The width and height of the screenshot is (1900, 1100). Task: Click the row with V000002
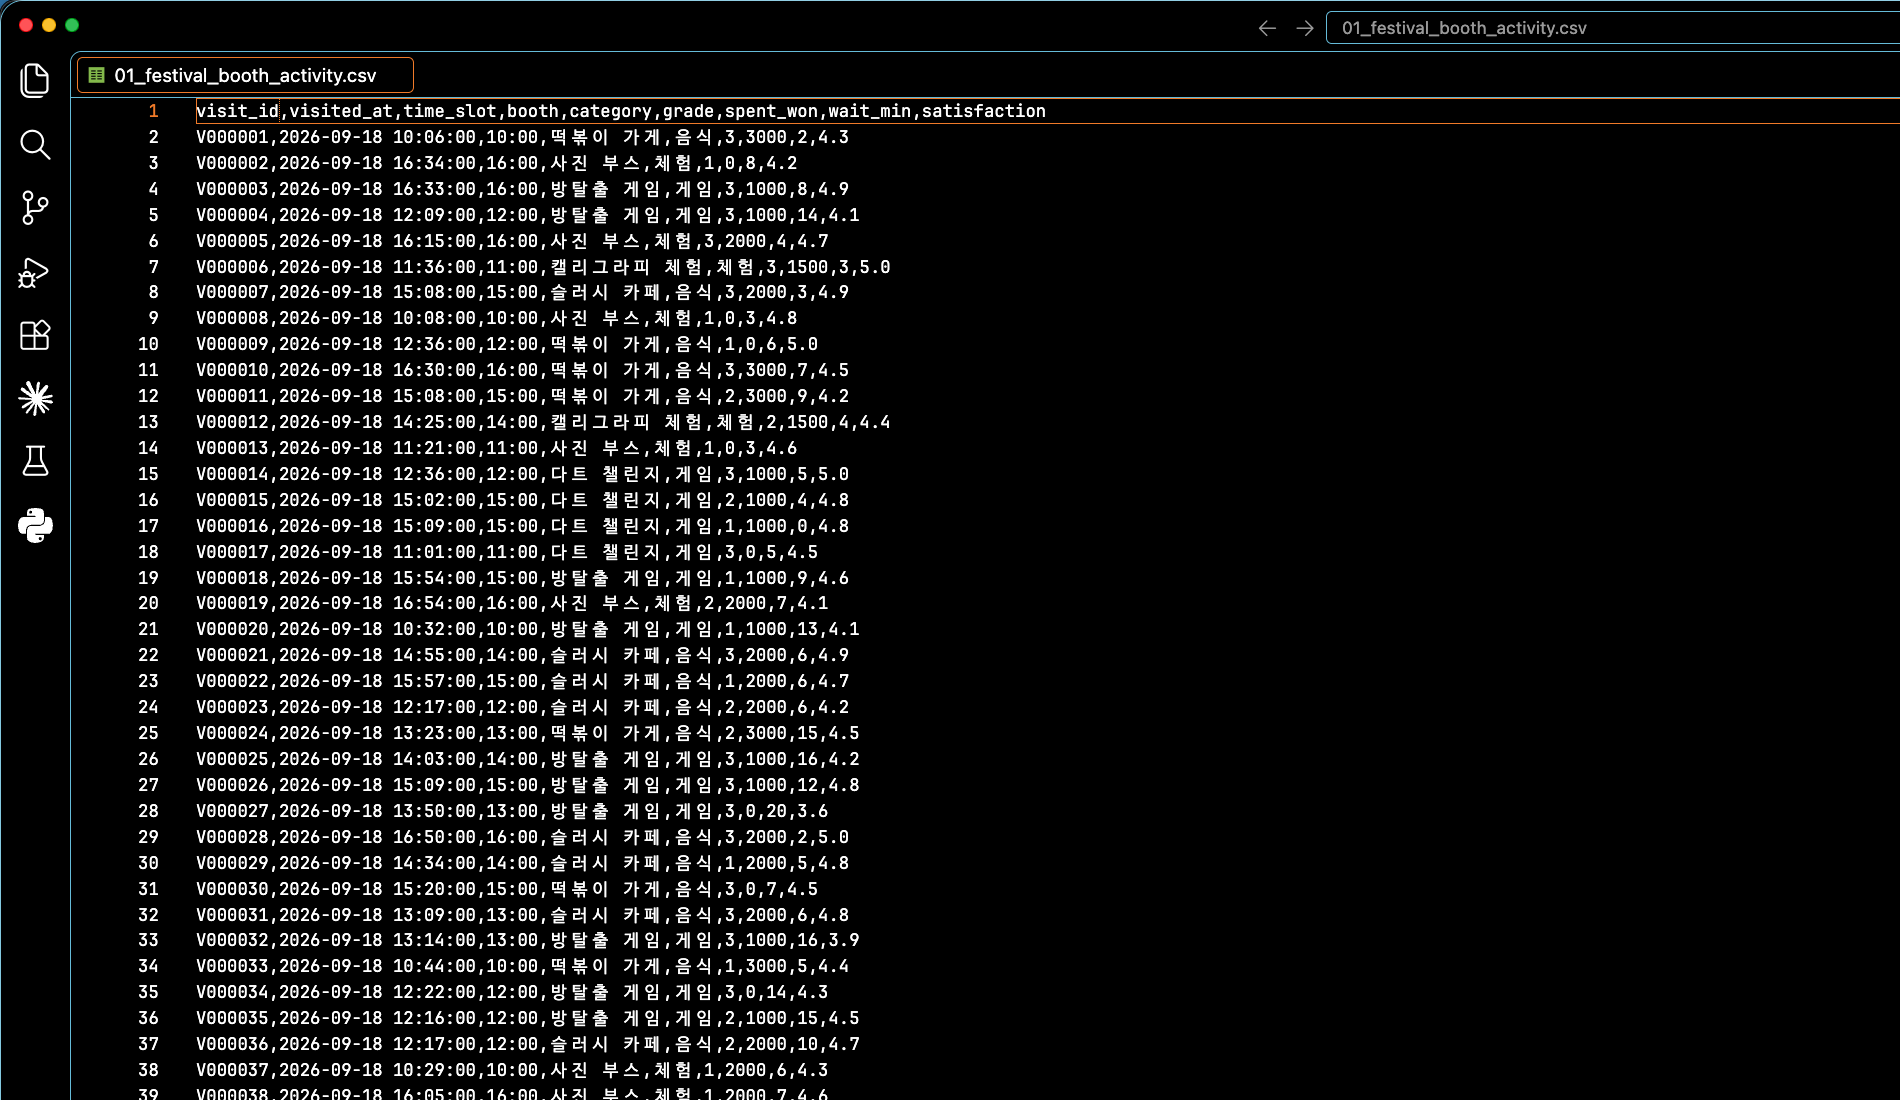tap(496, 163)
